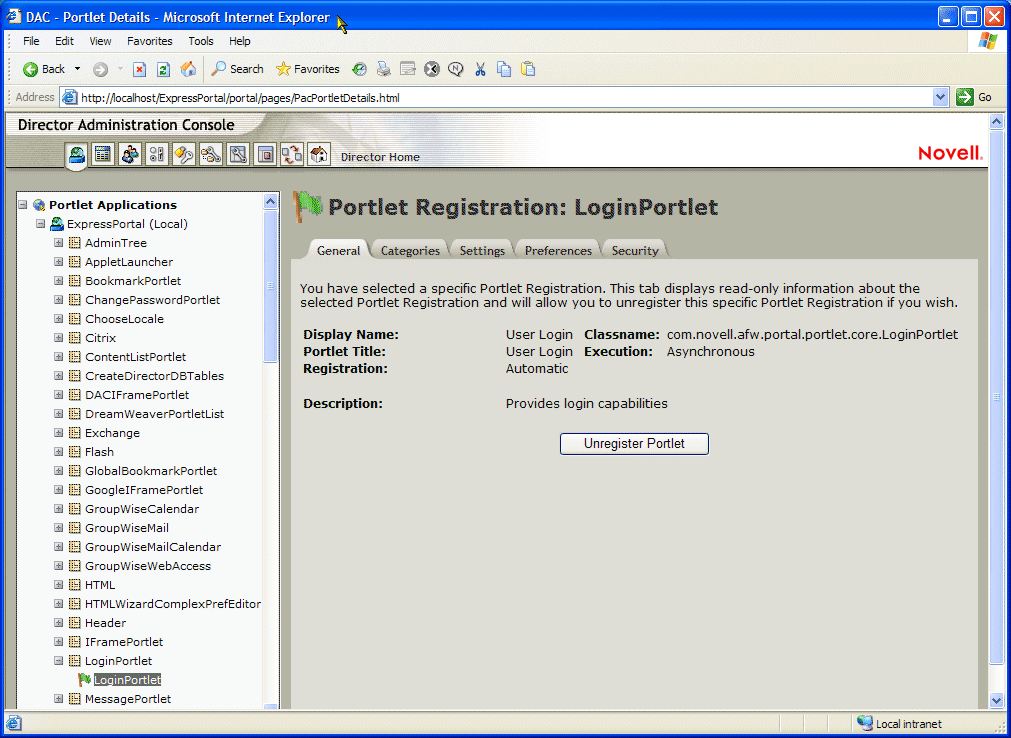
Task: Open the View menu
Action: pyautogui.click(x=101, y=41)
